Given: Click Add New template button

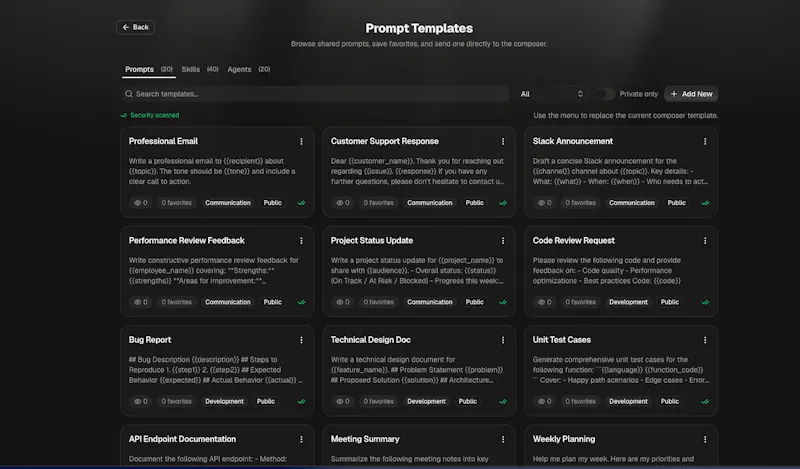Looking at the screenshot, I should [691, 94].
